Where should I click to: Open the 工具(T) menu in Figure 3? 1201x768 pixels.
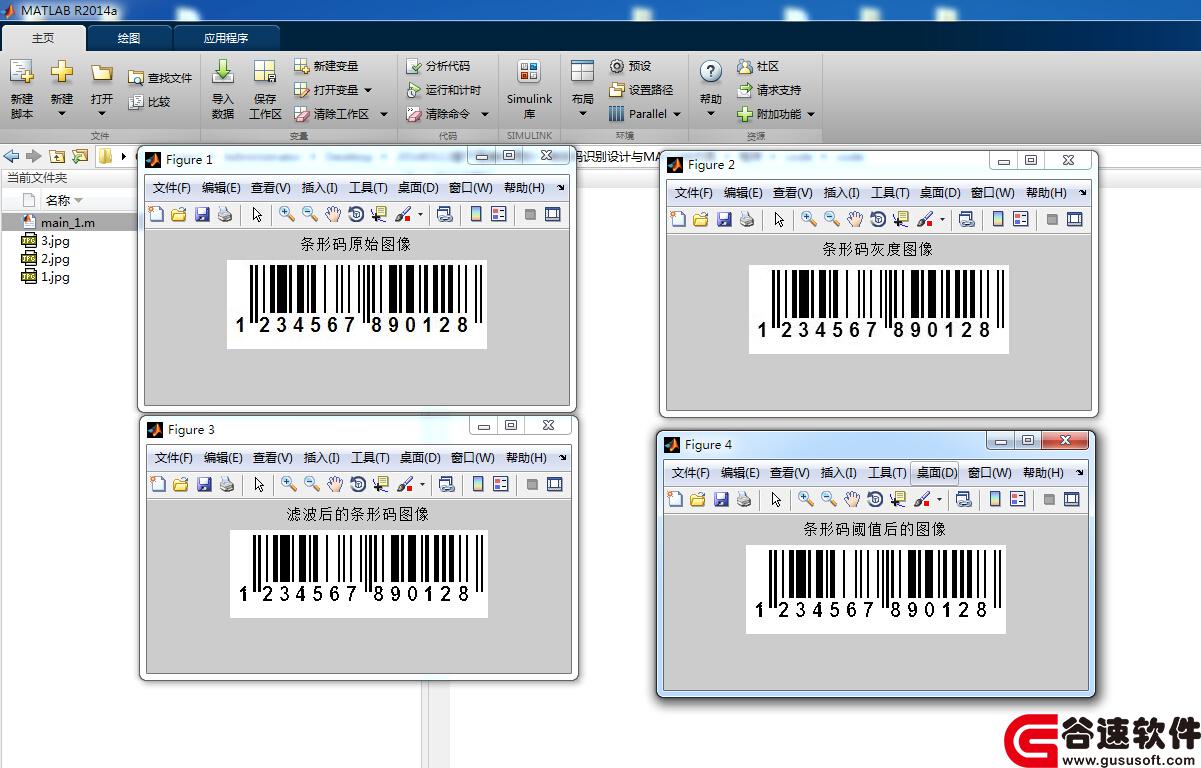pyautogui.click(x=370, y=457)
